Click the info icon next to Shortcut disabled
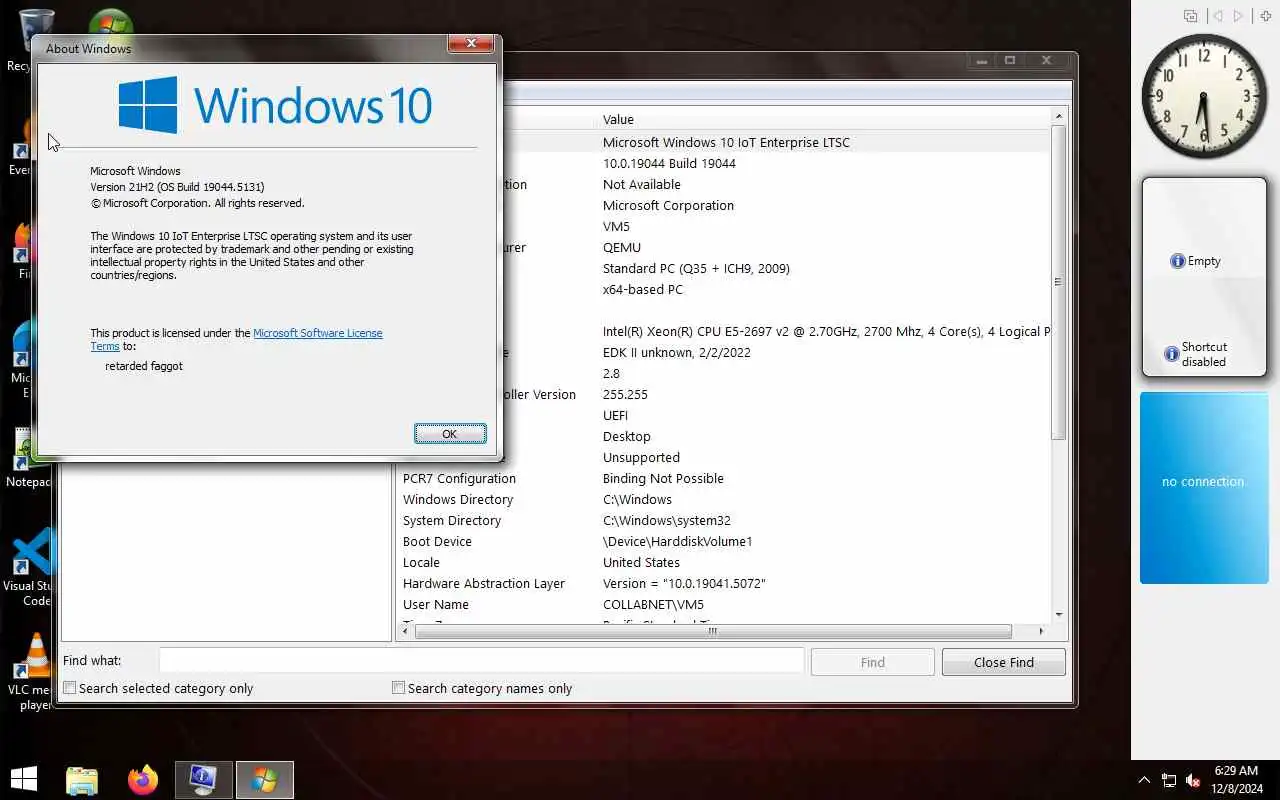Viewport: 1280px width, 800px height. (x=1171, y=354)
